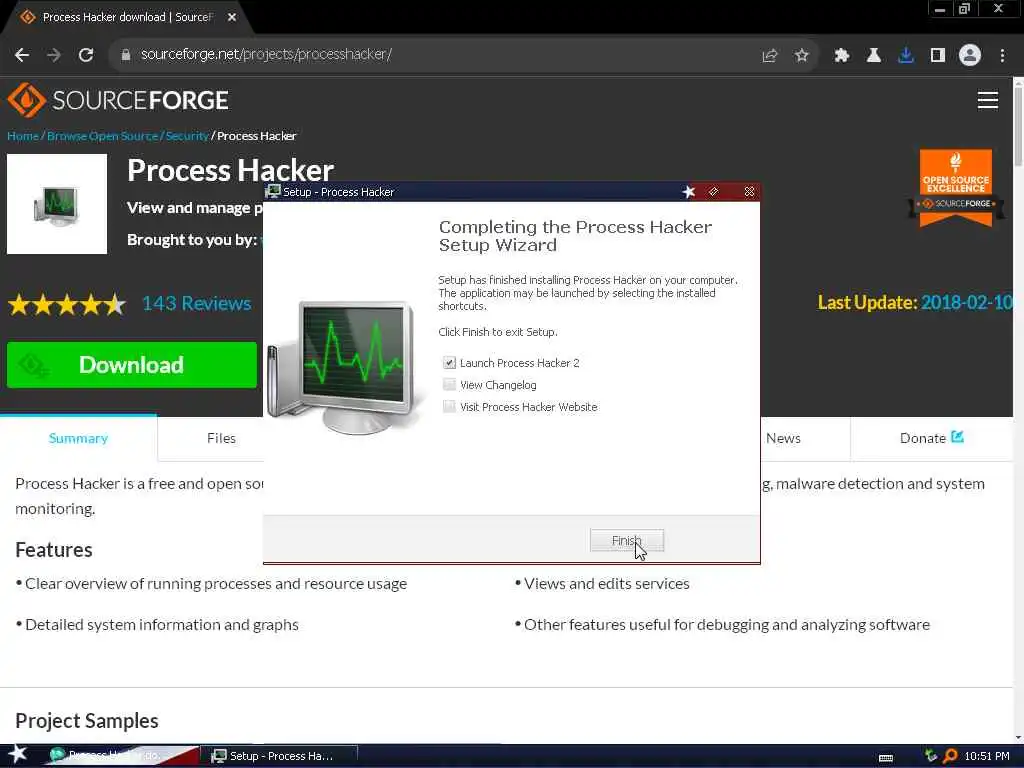Restore down the browser window
The width and height of the screenshot is (1024, 768).
964,9
